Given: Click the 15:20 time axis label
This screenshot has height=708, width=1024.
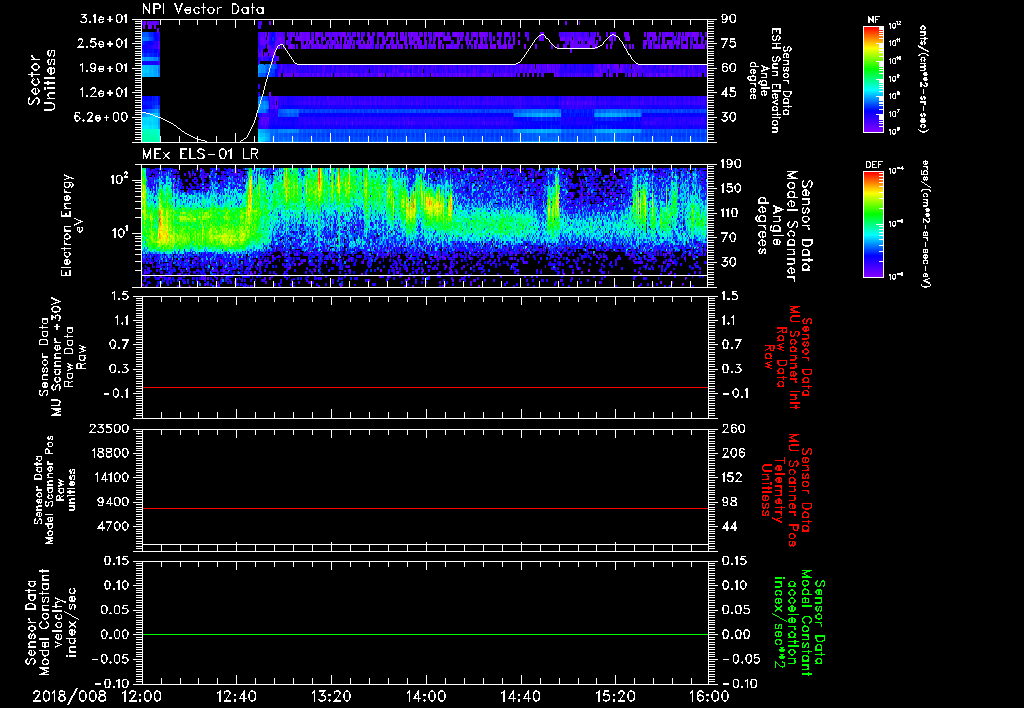Looking at the screenshot, I should (615, 696).
